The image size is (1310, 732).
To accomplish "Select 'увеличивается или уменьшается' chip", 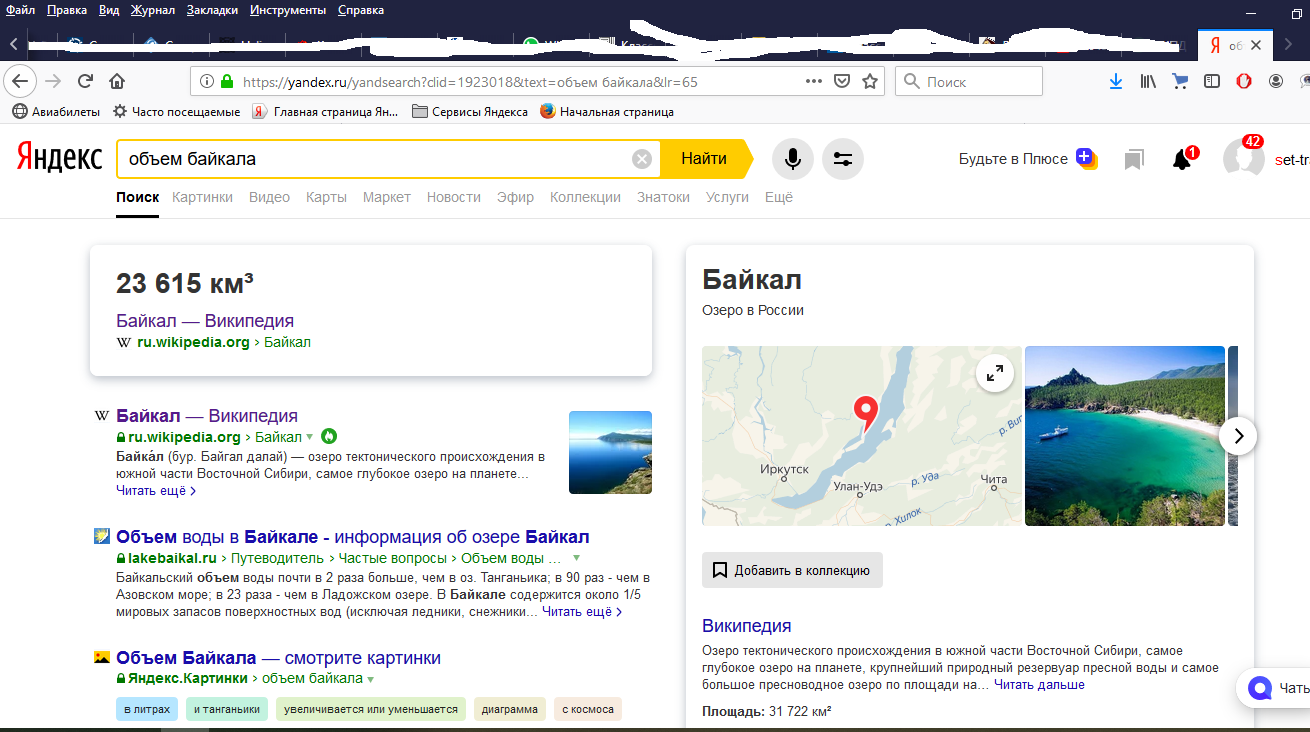I will tap(371, 709).
